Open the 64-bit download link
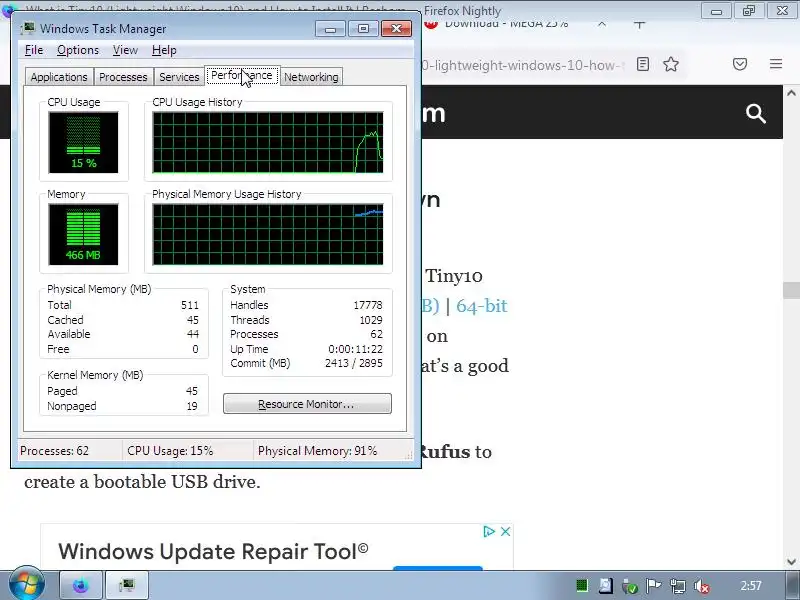Screen dimensions: 800x600 click(482, 306)
